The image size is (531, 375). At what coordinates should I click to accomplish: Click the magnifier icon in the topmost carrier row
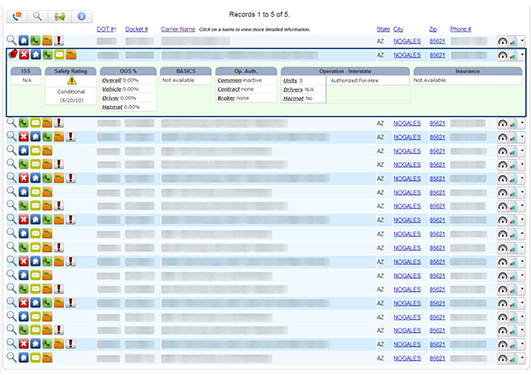[12, 40]
